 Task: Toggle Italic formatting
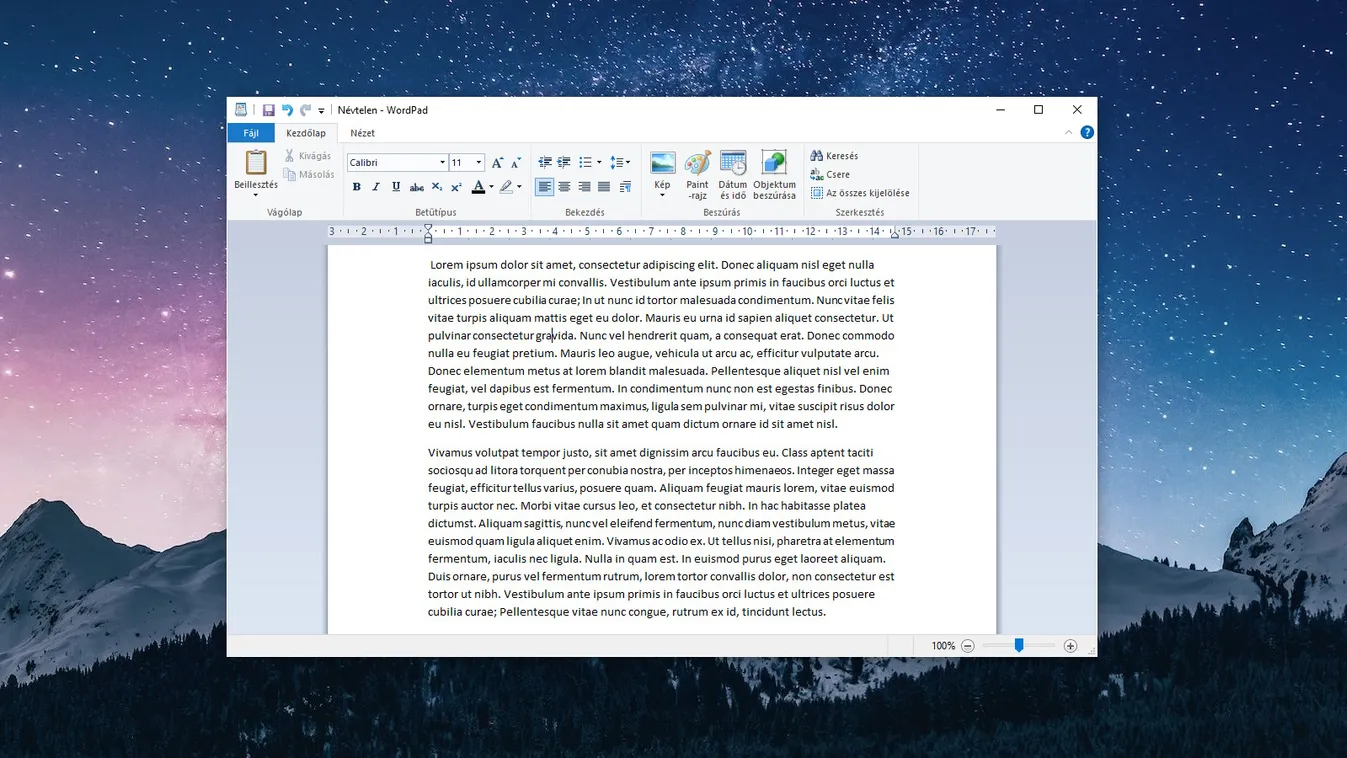[x=376, y=187]
